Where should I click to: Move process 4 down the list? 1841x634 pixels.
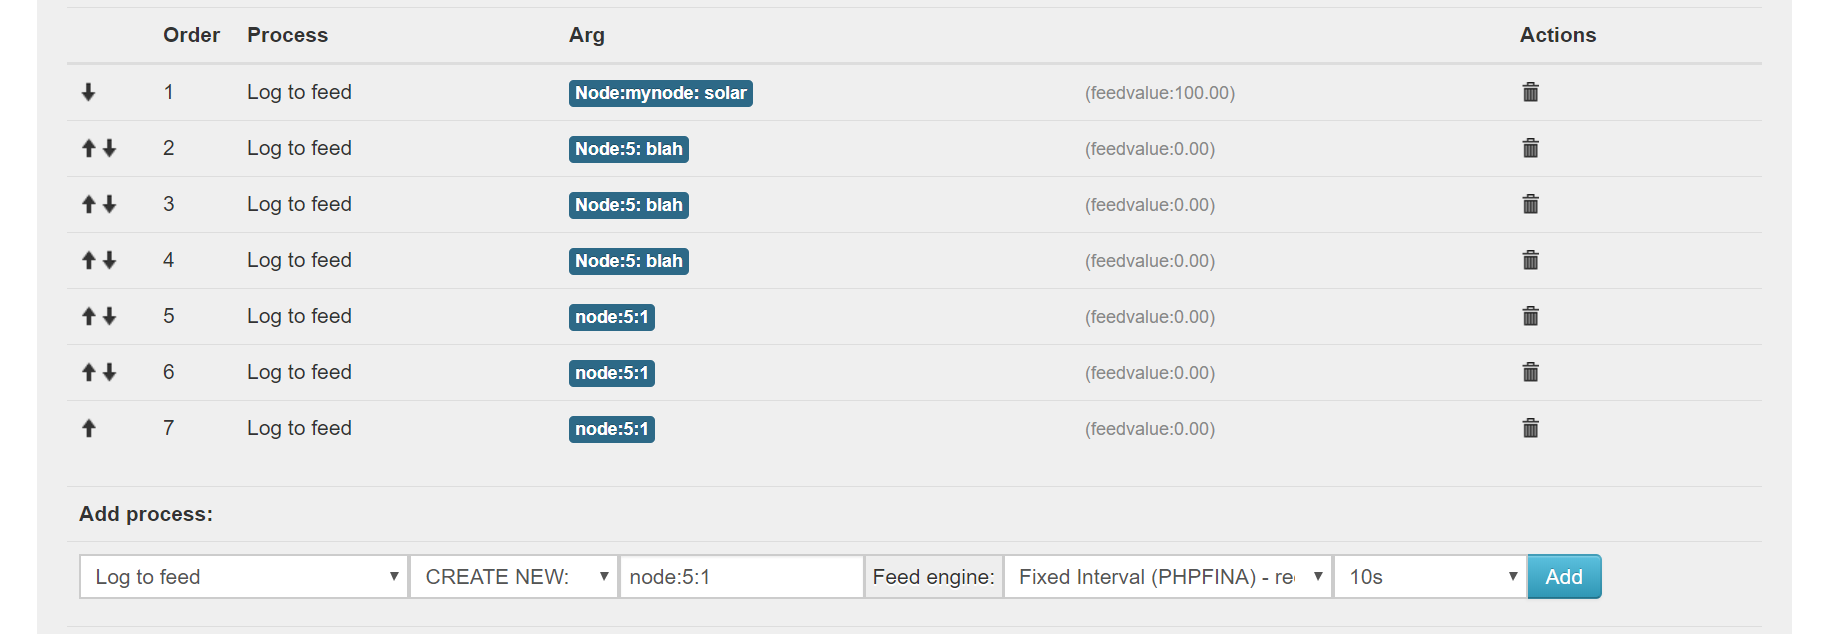108,260
